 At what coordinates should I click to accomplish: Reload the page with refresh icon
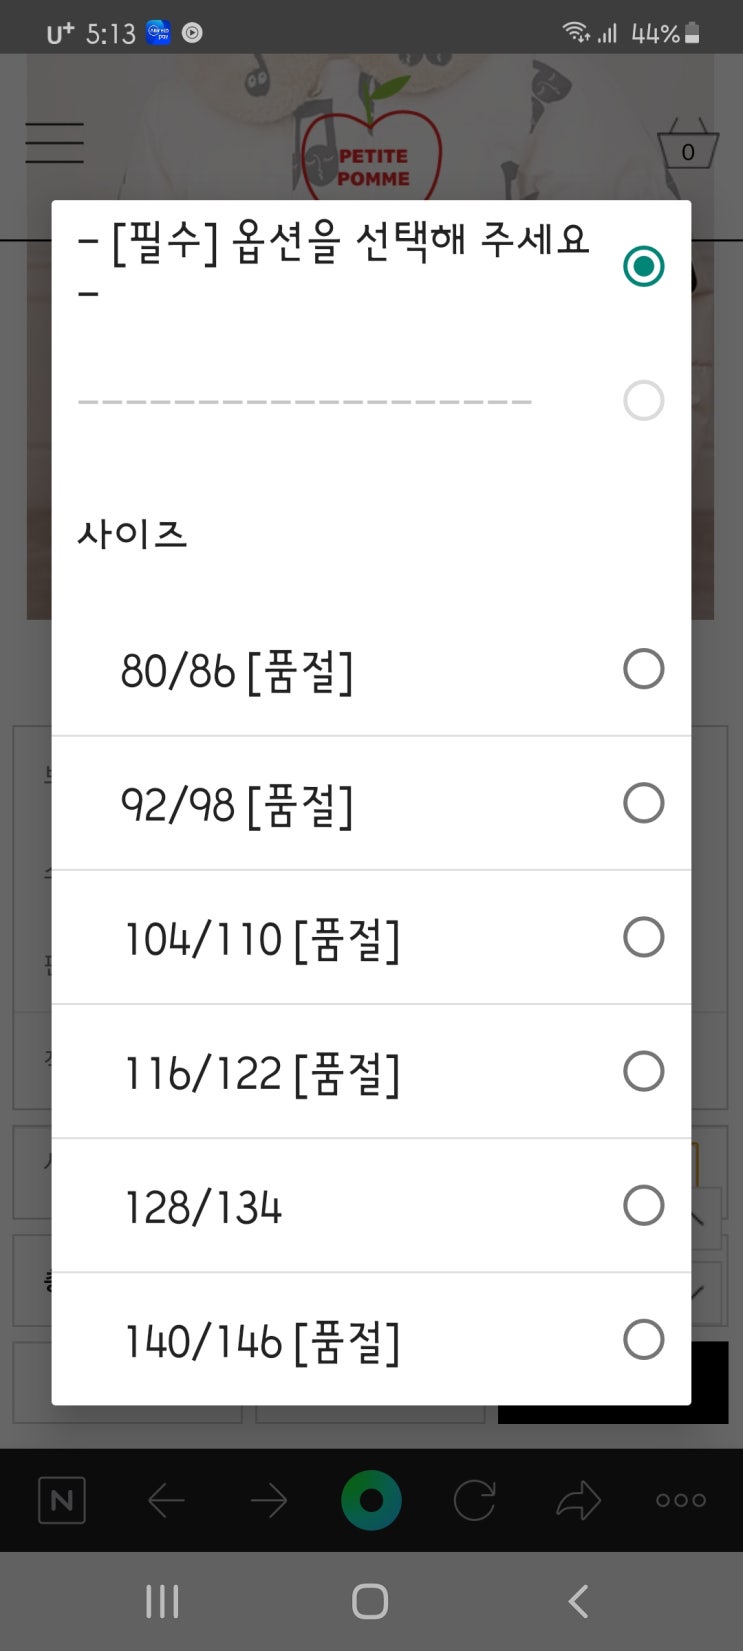[x=474, y=1500]
